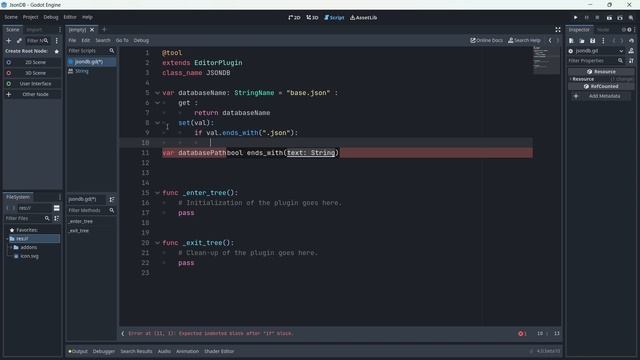Open the Scene menu in the top bar
Screen dimensions: 640x360
pos(11,17)
